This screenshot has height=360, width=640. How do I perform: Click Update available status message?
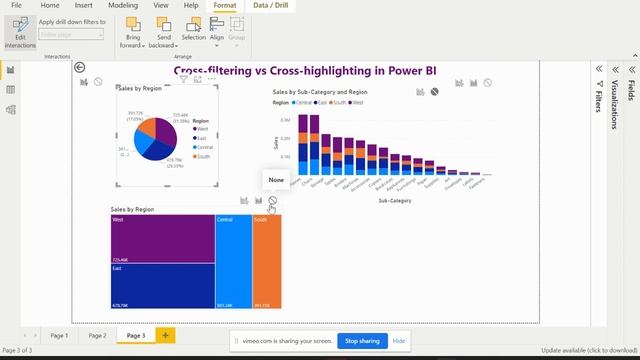tap(589, 350)
